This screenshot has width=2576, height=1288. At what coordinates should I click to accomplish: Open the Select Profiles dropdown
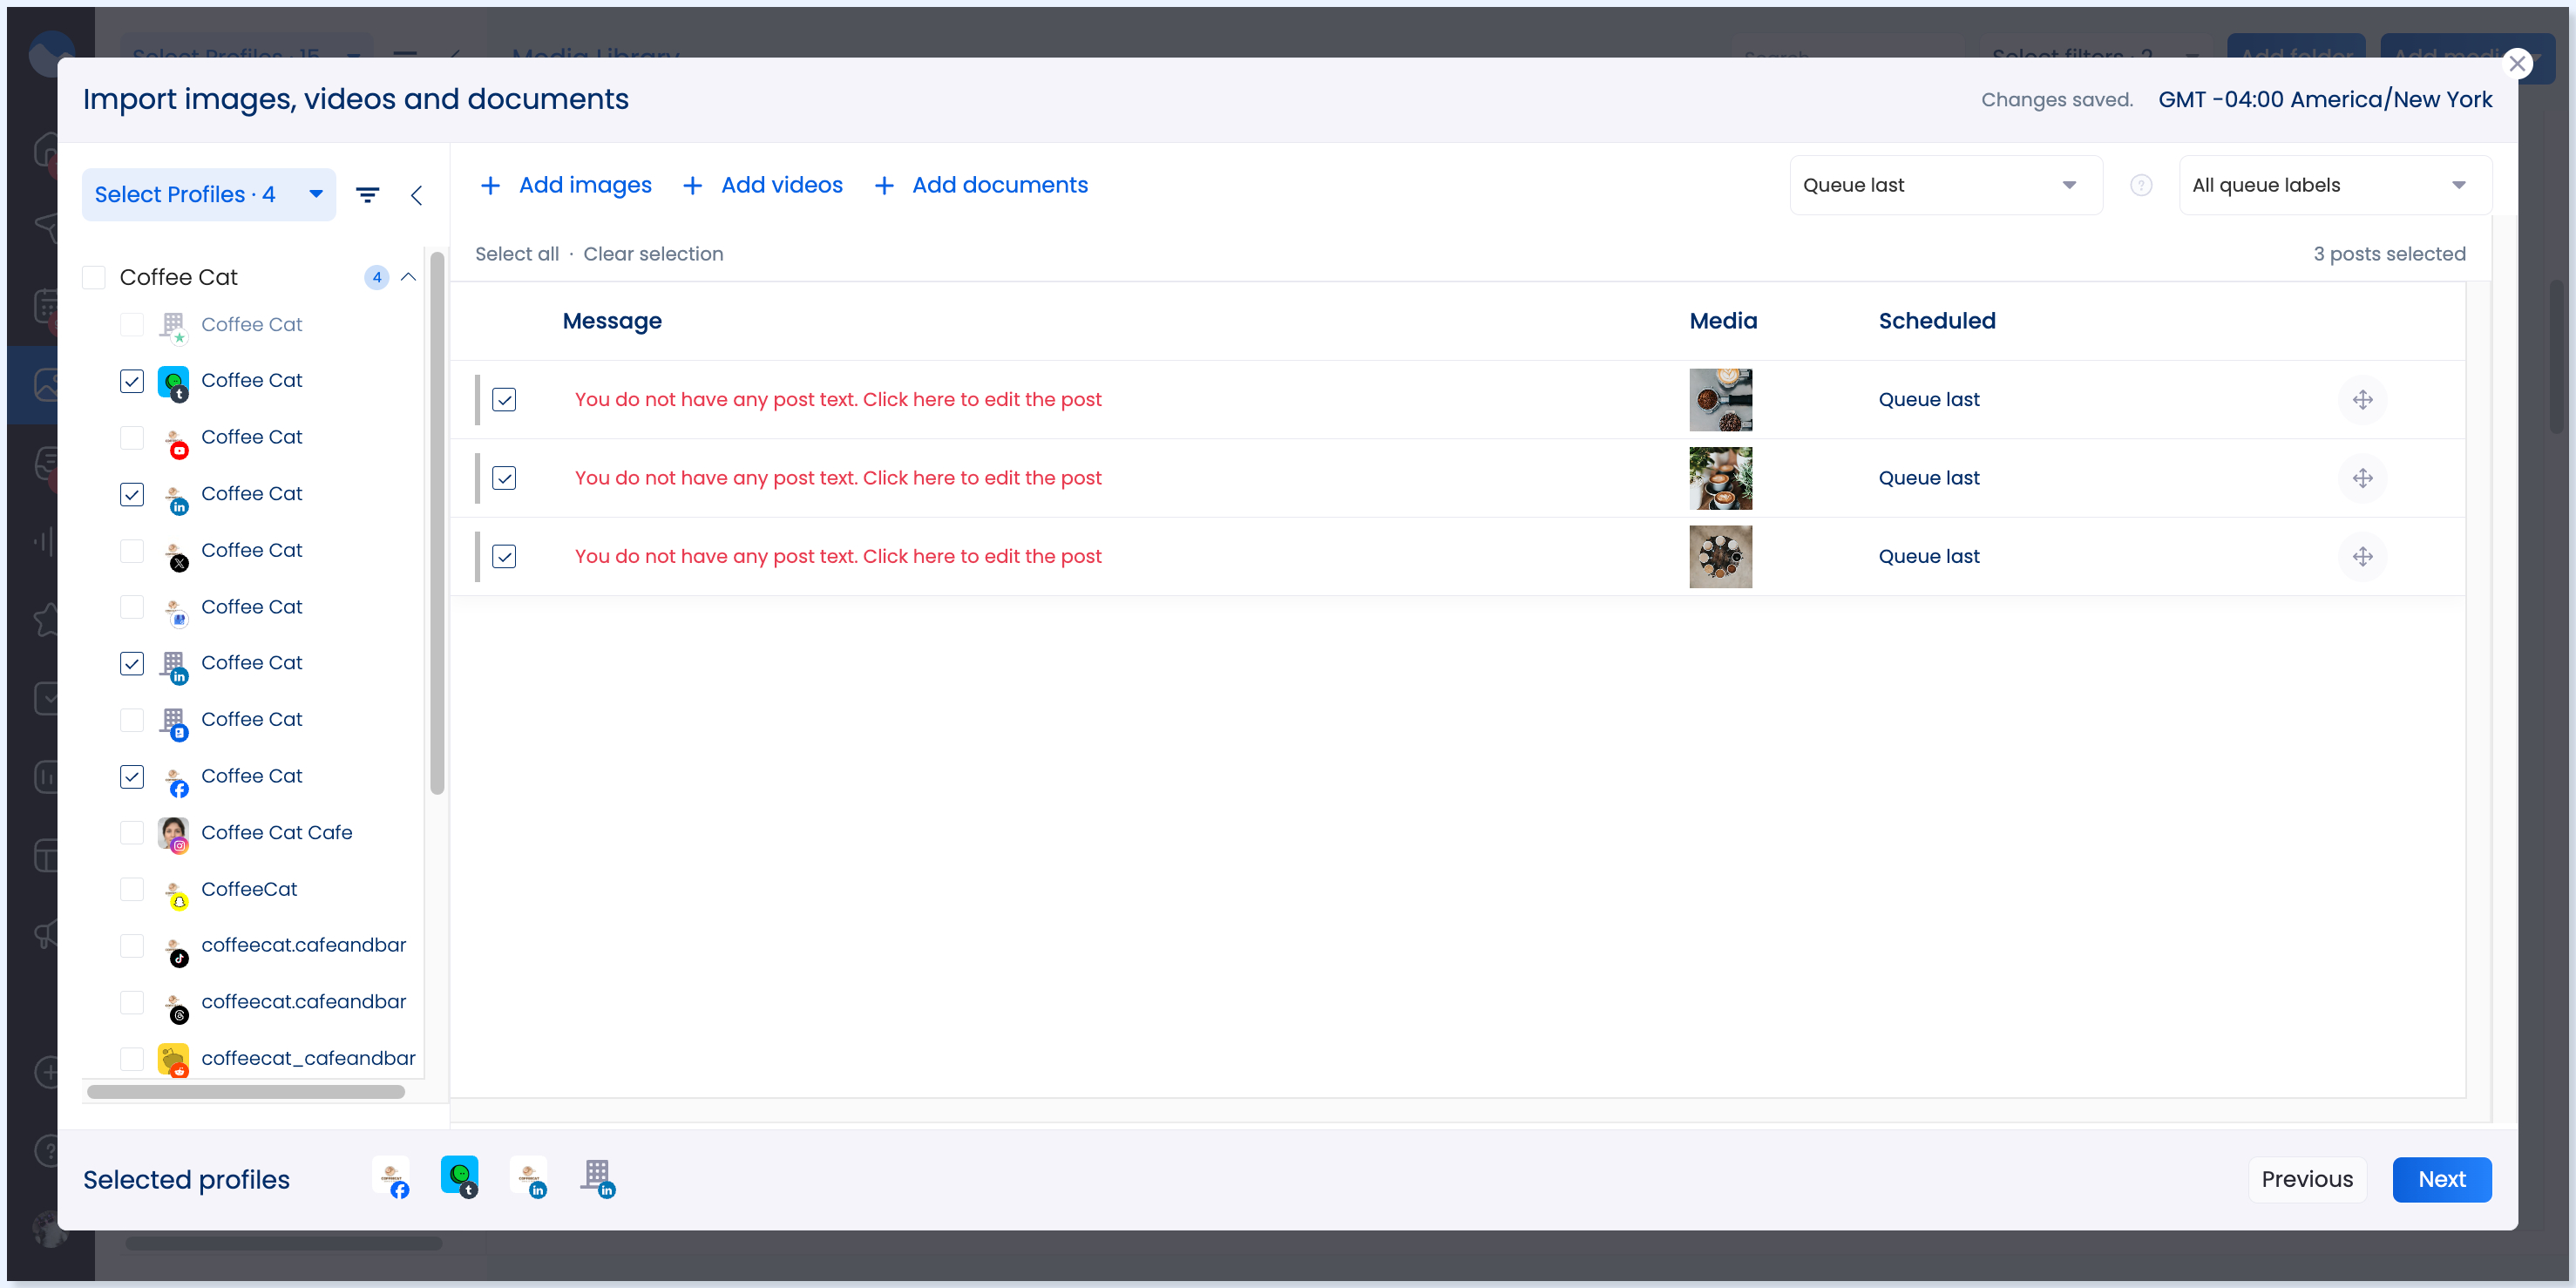(x=209, y=195)
